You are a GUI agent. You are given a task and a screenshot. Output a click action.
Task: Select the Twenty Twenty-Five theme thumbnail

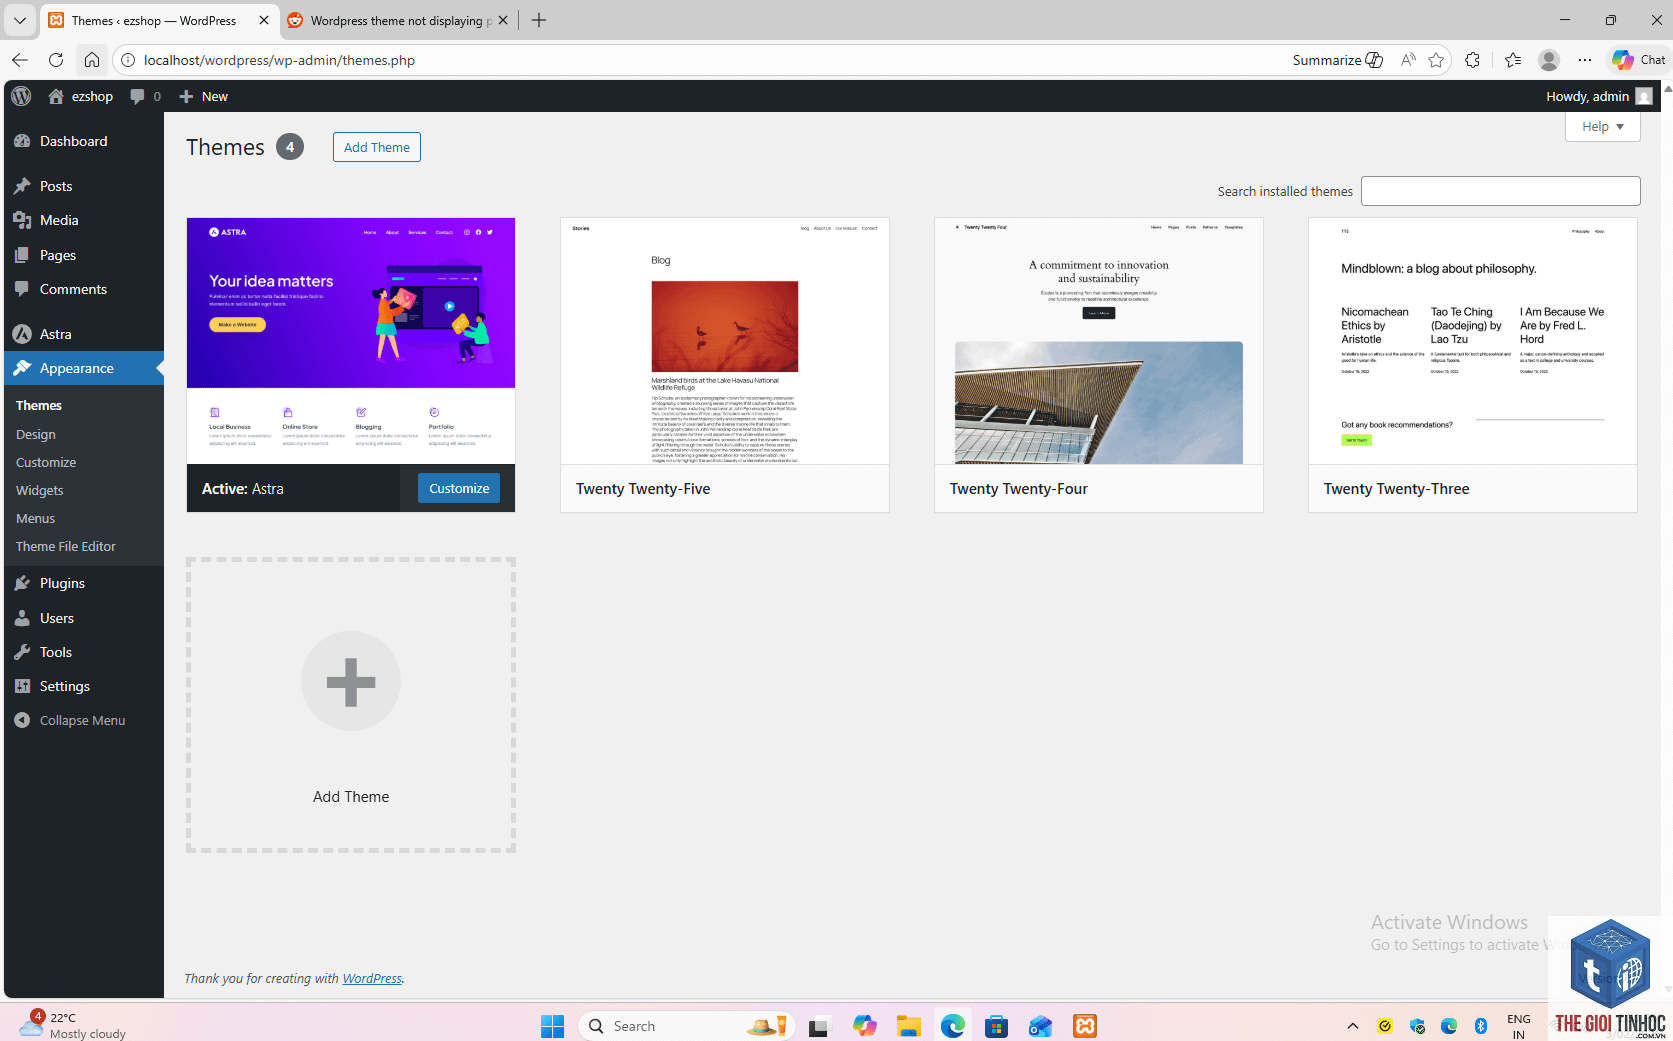coord(725,340)
